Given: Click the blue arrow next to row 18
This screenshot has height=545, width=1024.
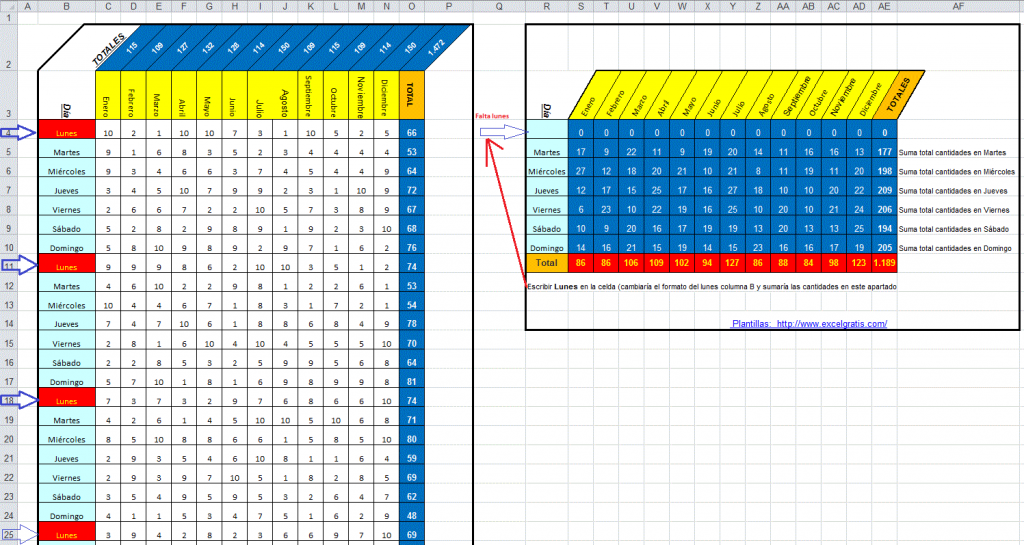Looking at the screenshot, I should pos(18,400).
